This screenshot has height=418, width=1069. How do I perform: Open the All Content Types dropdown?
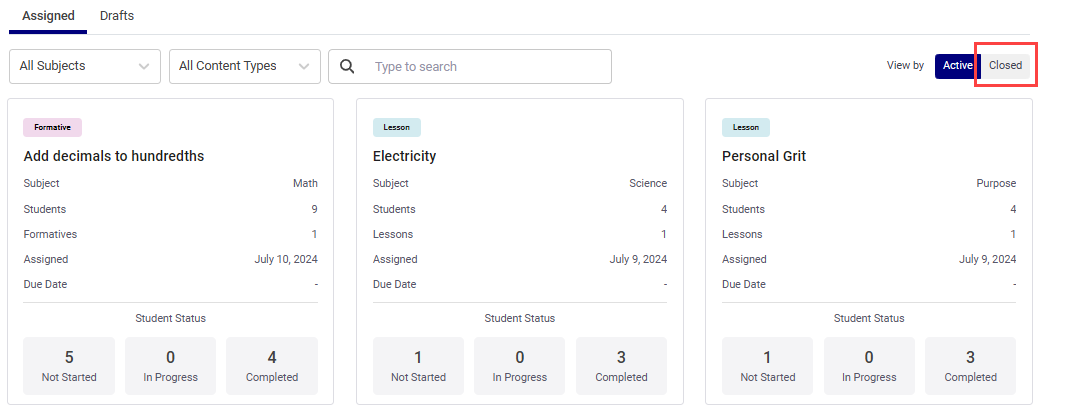[244, 66]
